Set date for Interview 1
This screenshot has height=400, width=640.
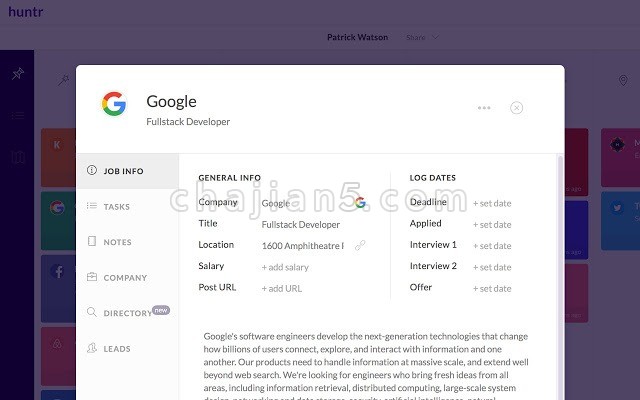491,246
